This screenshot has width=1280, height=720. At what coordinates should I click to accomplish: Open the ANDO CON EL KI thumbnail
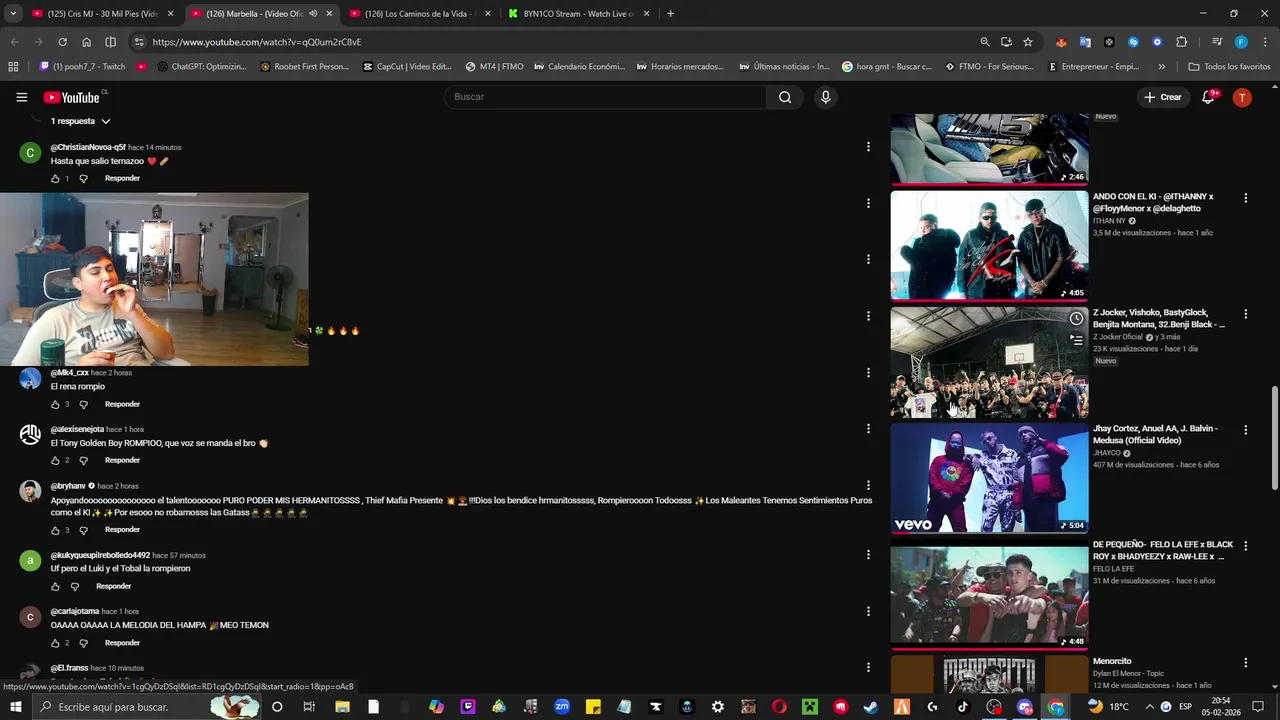pyautogui.click(x=989, y=245)
